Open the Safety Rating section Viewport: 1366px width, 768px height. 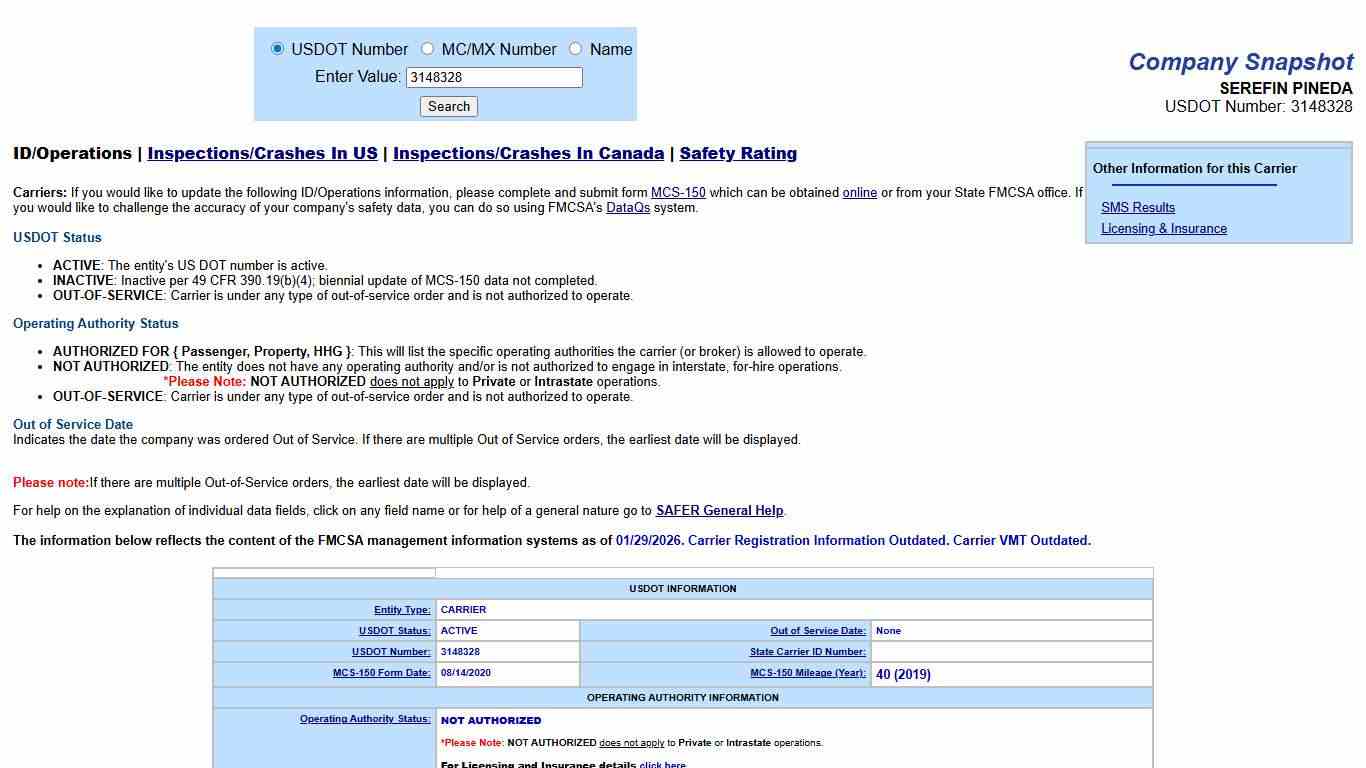click(x=738, y=153)
